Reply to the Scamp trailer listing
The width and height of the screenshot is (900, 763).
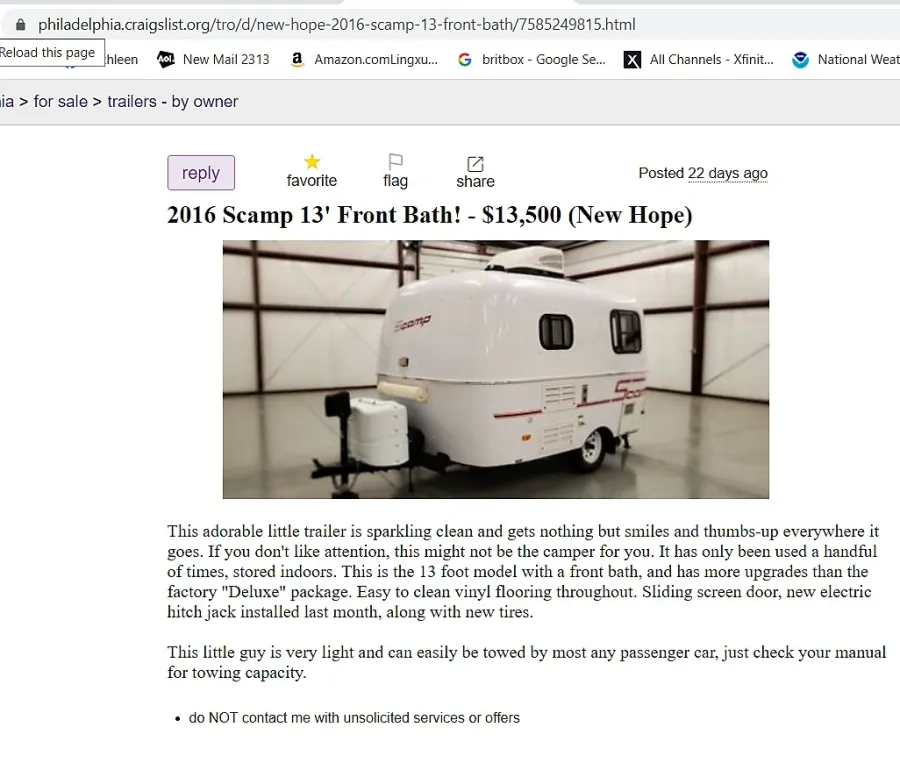[201, 173]
